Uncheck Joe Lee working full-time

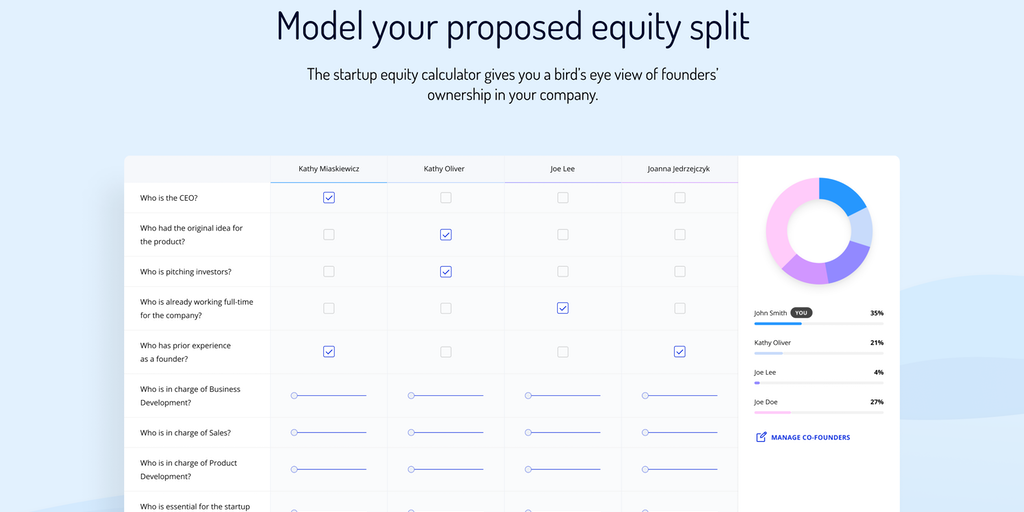[563, 308]
